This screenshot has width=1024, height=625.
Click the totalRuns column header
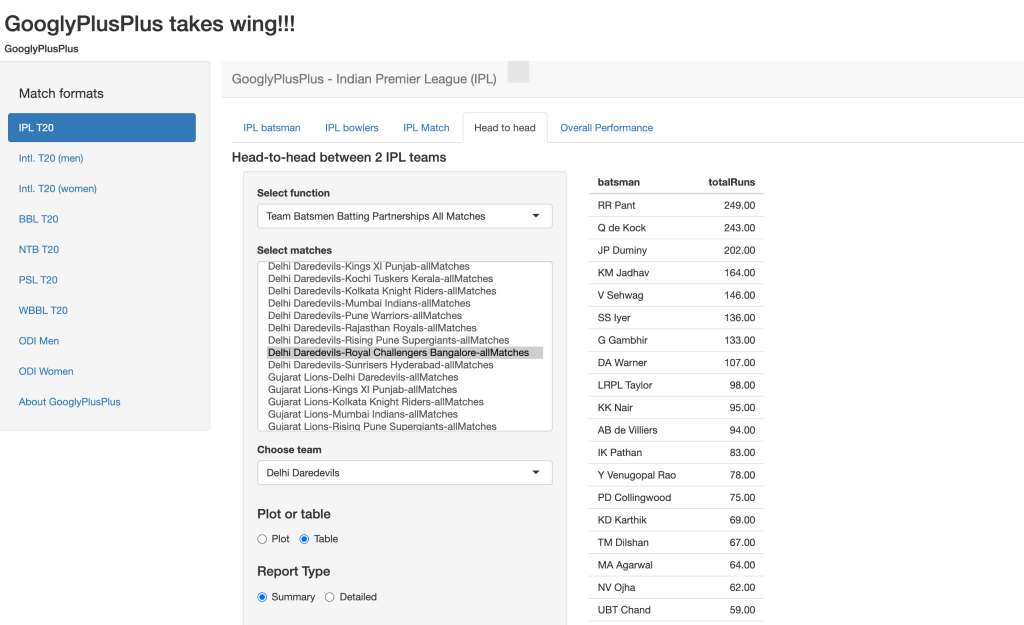(x=731, y=182)
